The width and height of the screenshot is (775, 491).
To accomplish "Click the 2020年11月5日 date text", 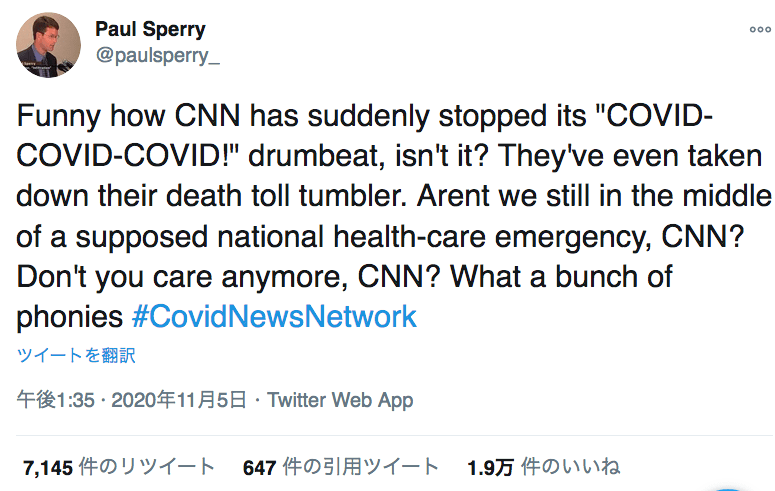I will [x=179, y=400].
